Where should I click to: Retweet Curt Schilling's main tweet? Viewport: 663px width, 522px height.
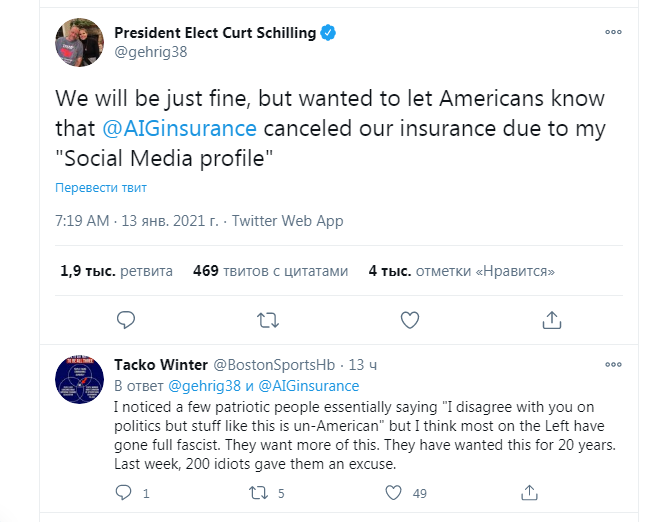click(268, 320)
